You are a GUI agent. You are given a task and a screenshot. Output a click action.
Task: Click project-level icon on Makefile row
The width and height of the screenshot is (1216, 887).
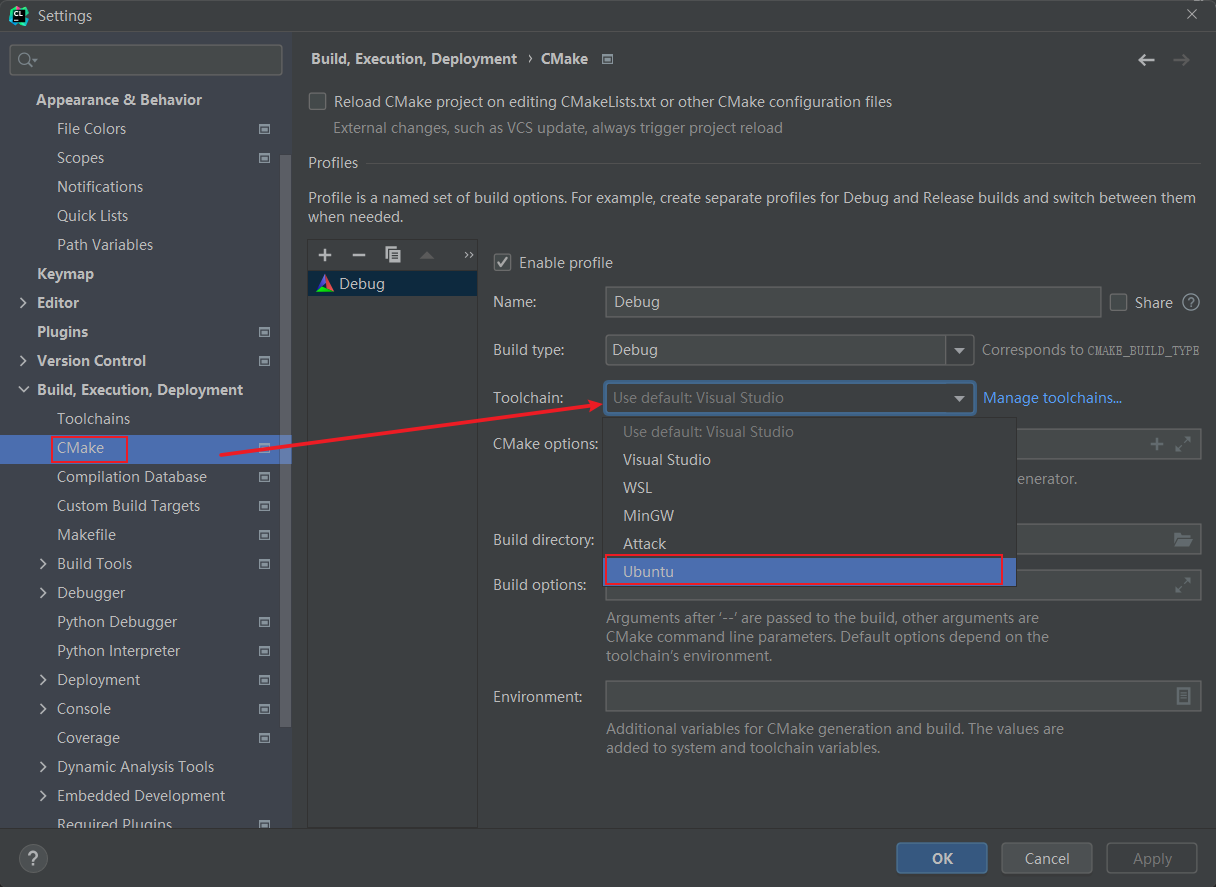pyautogui.click(x=265, y=535)
